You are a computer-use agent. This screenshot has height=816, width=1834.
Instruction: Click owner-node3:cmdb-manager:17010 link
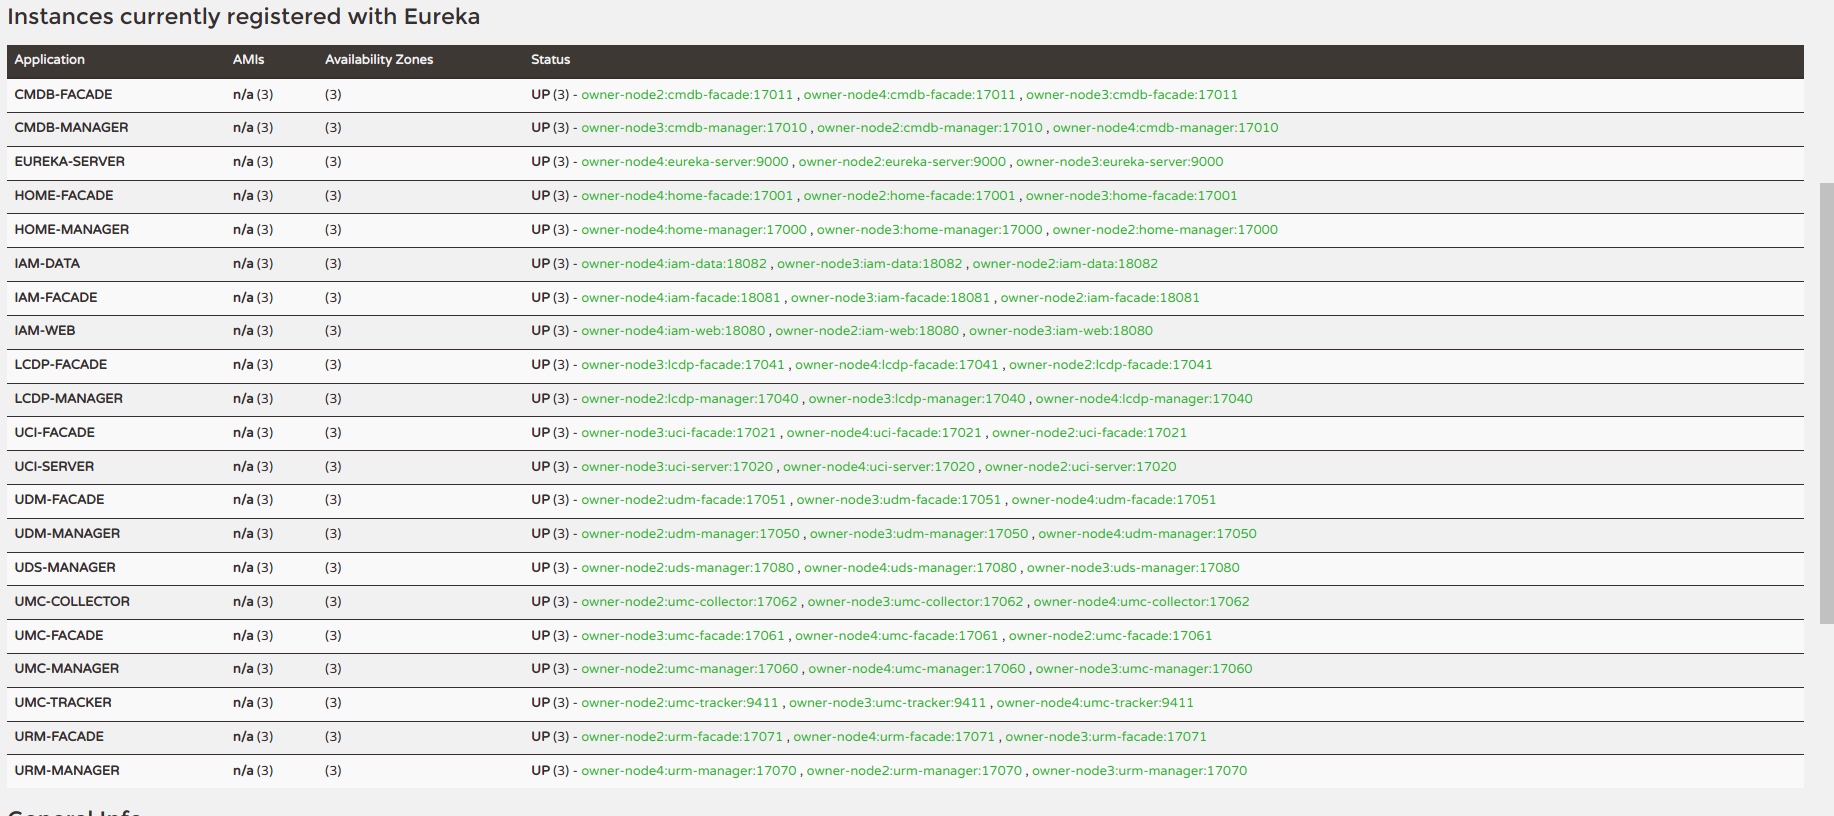click(x=694, y=128)
